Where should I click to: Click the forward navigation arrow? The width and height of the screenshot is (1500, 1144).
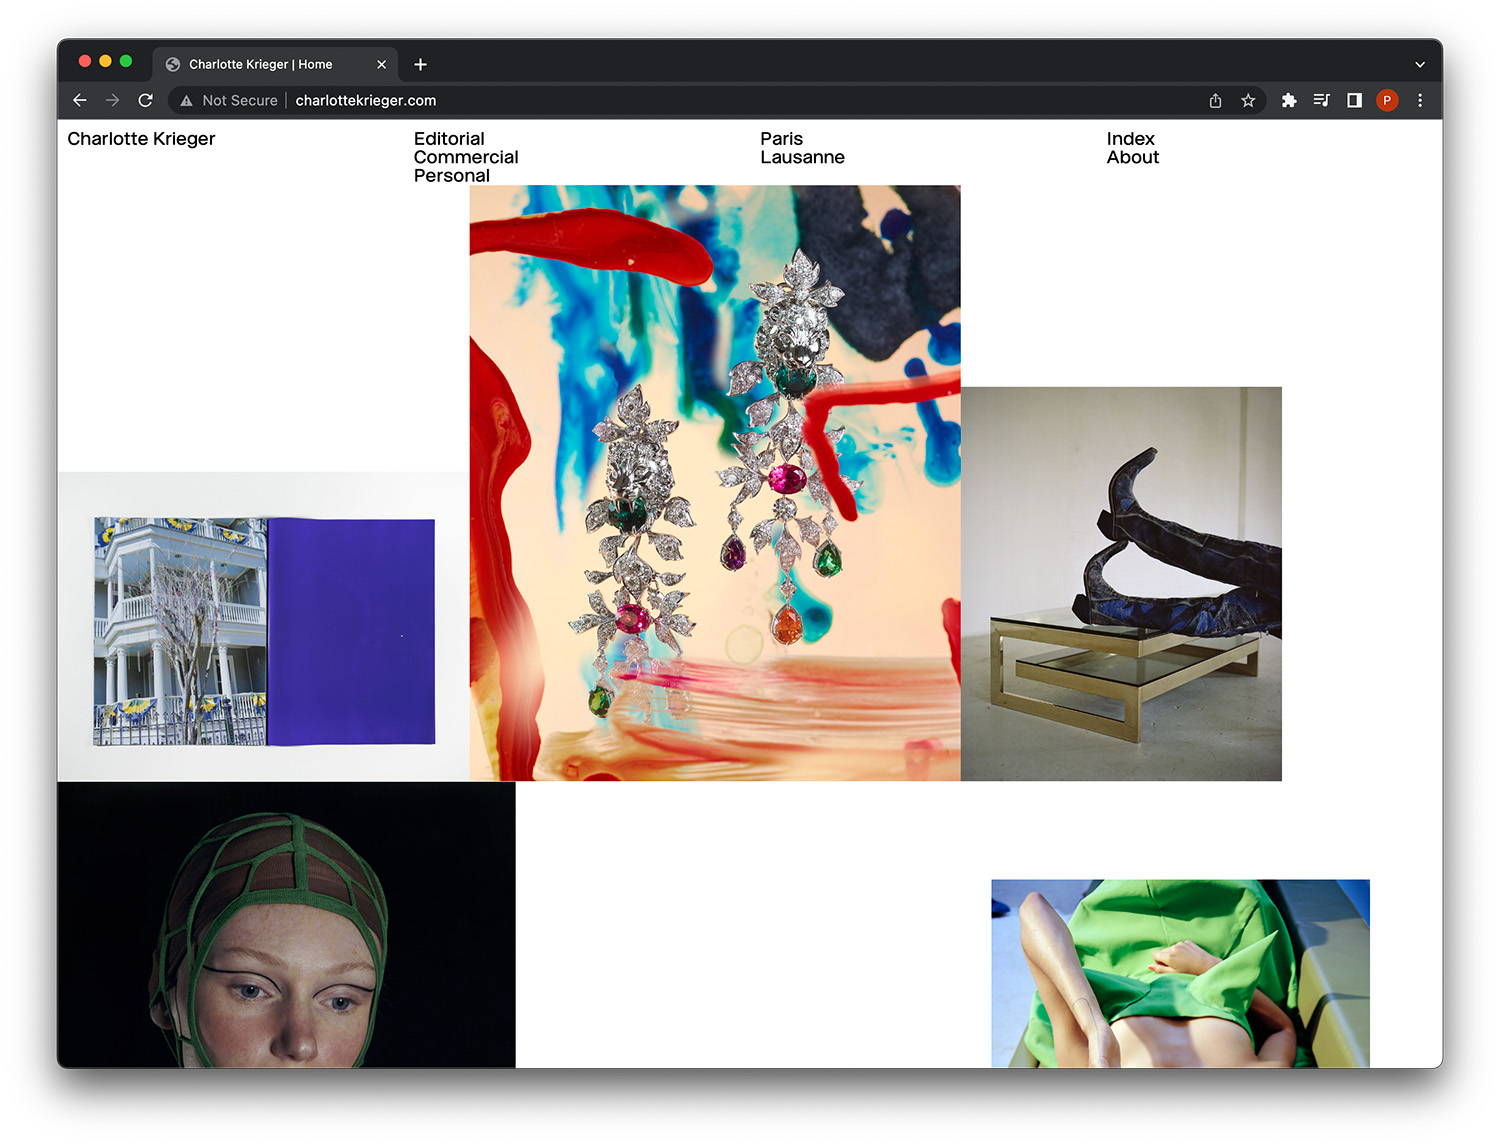coord(112,100)
